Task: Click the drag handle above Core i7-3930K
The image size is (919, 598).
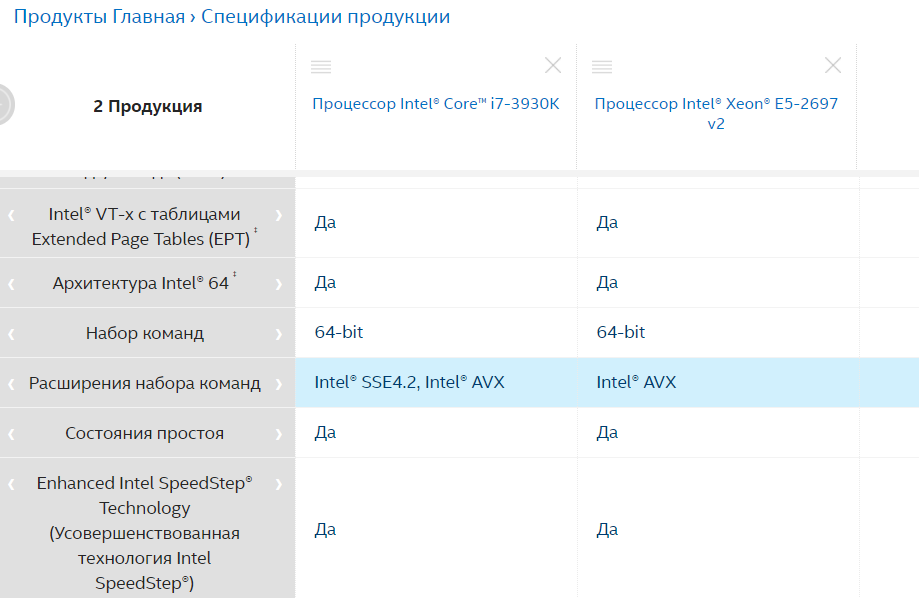Action: click(321, 67)
